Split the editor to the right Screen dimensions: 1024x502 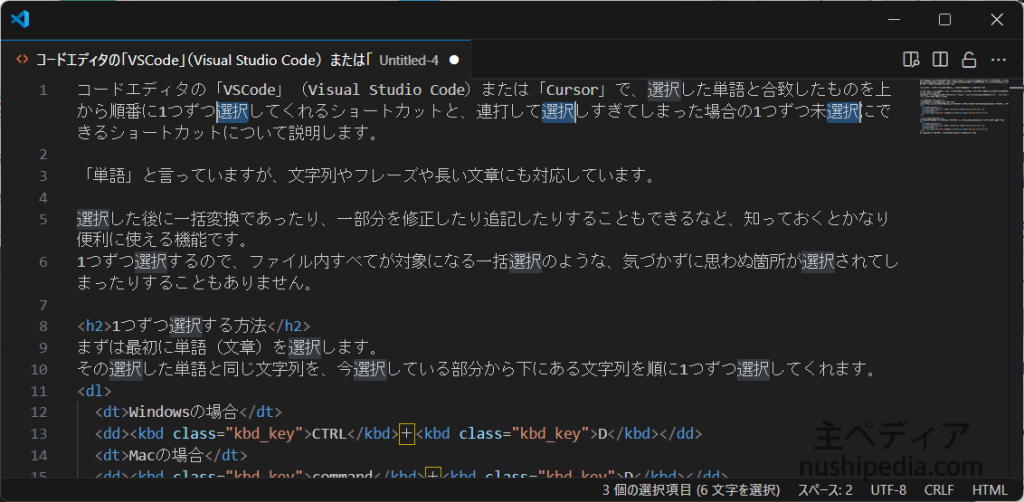940,60
